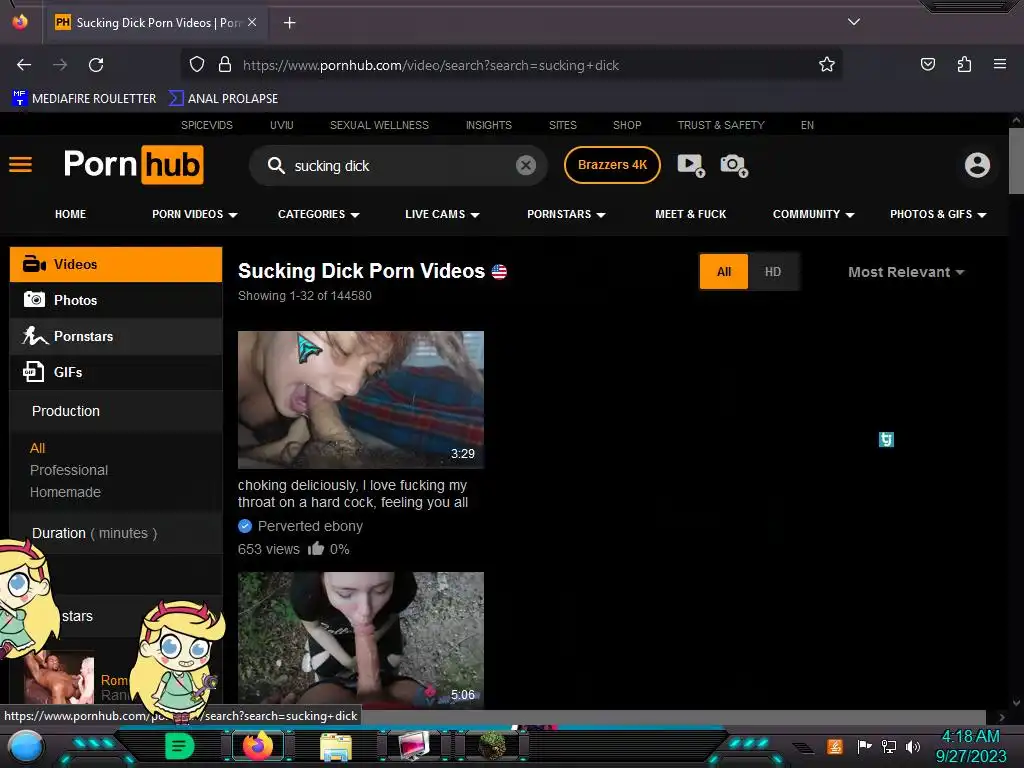Open the MEDIAFIRE ROULETTER bookmark

pyautogui.click(x=84, y=99)
